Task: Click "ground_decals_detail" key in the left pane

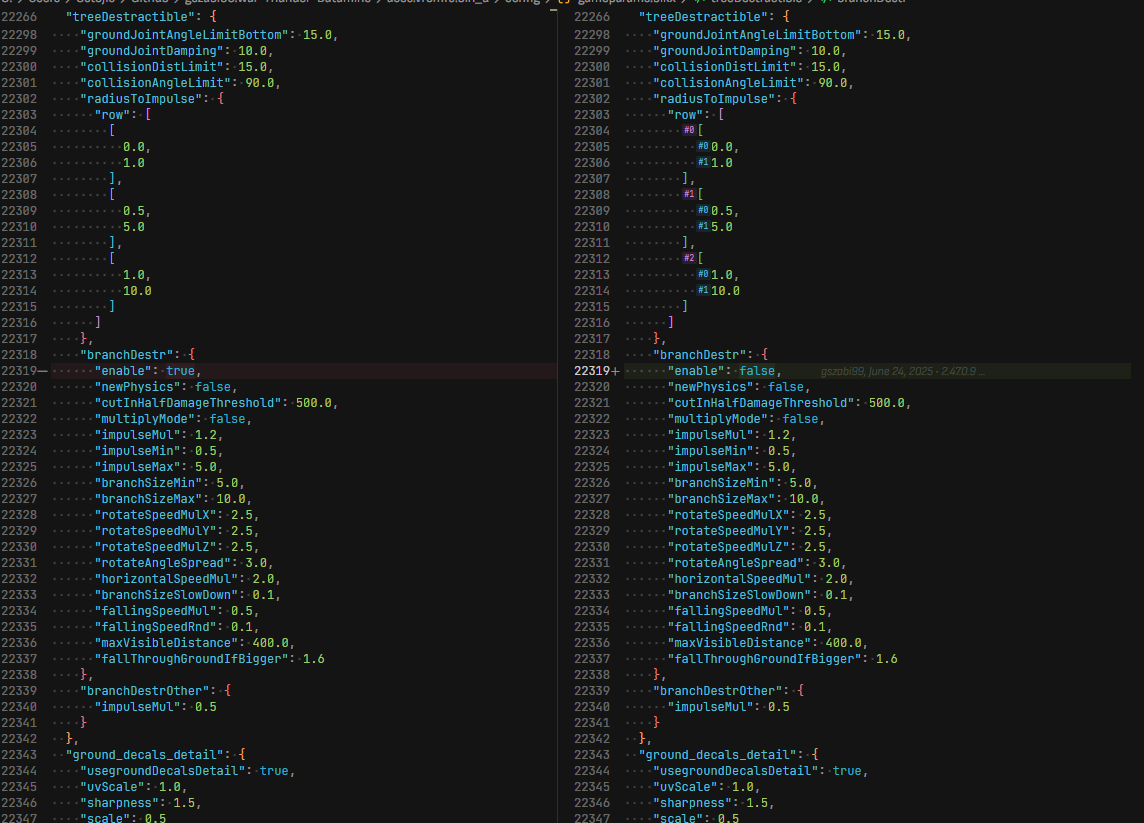Action: coord(144,755)
